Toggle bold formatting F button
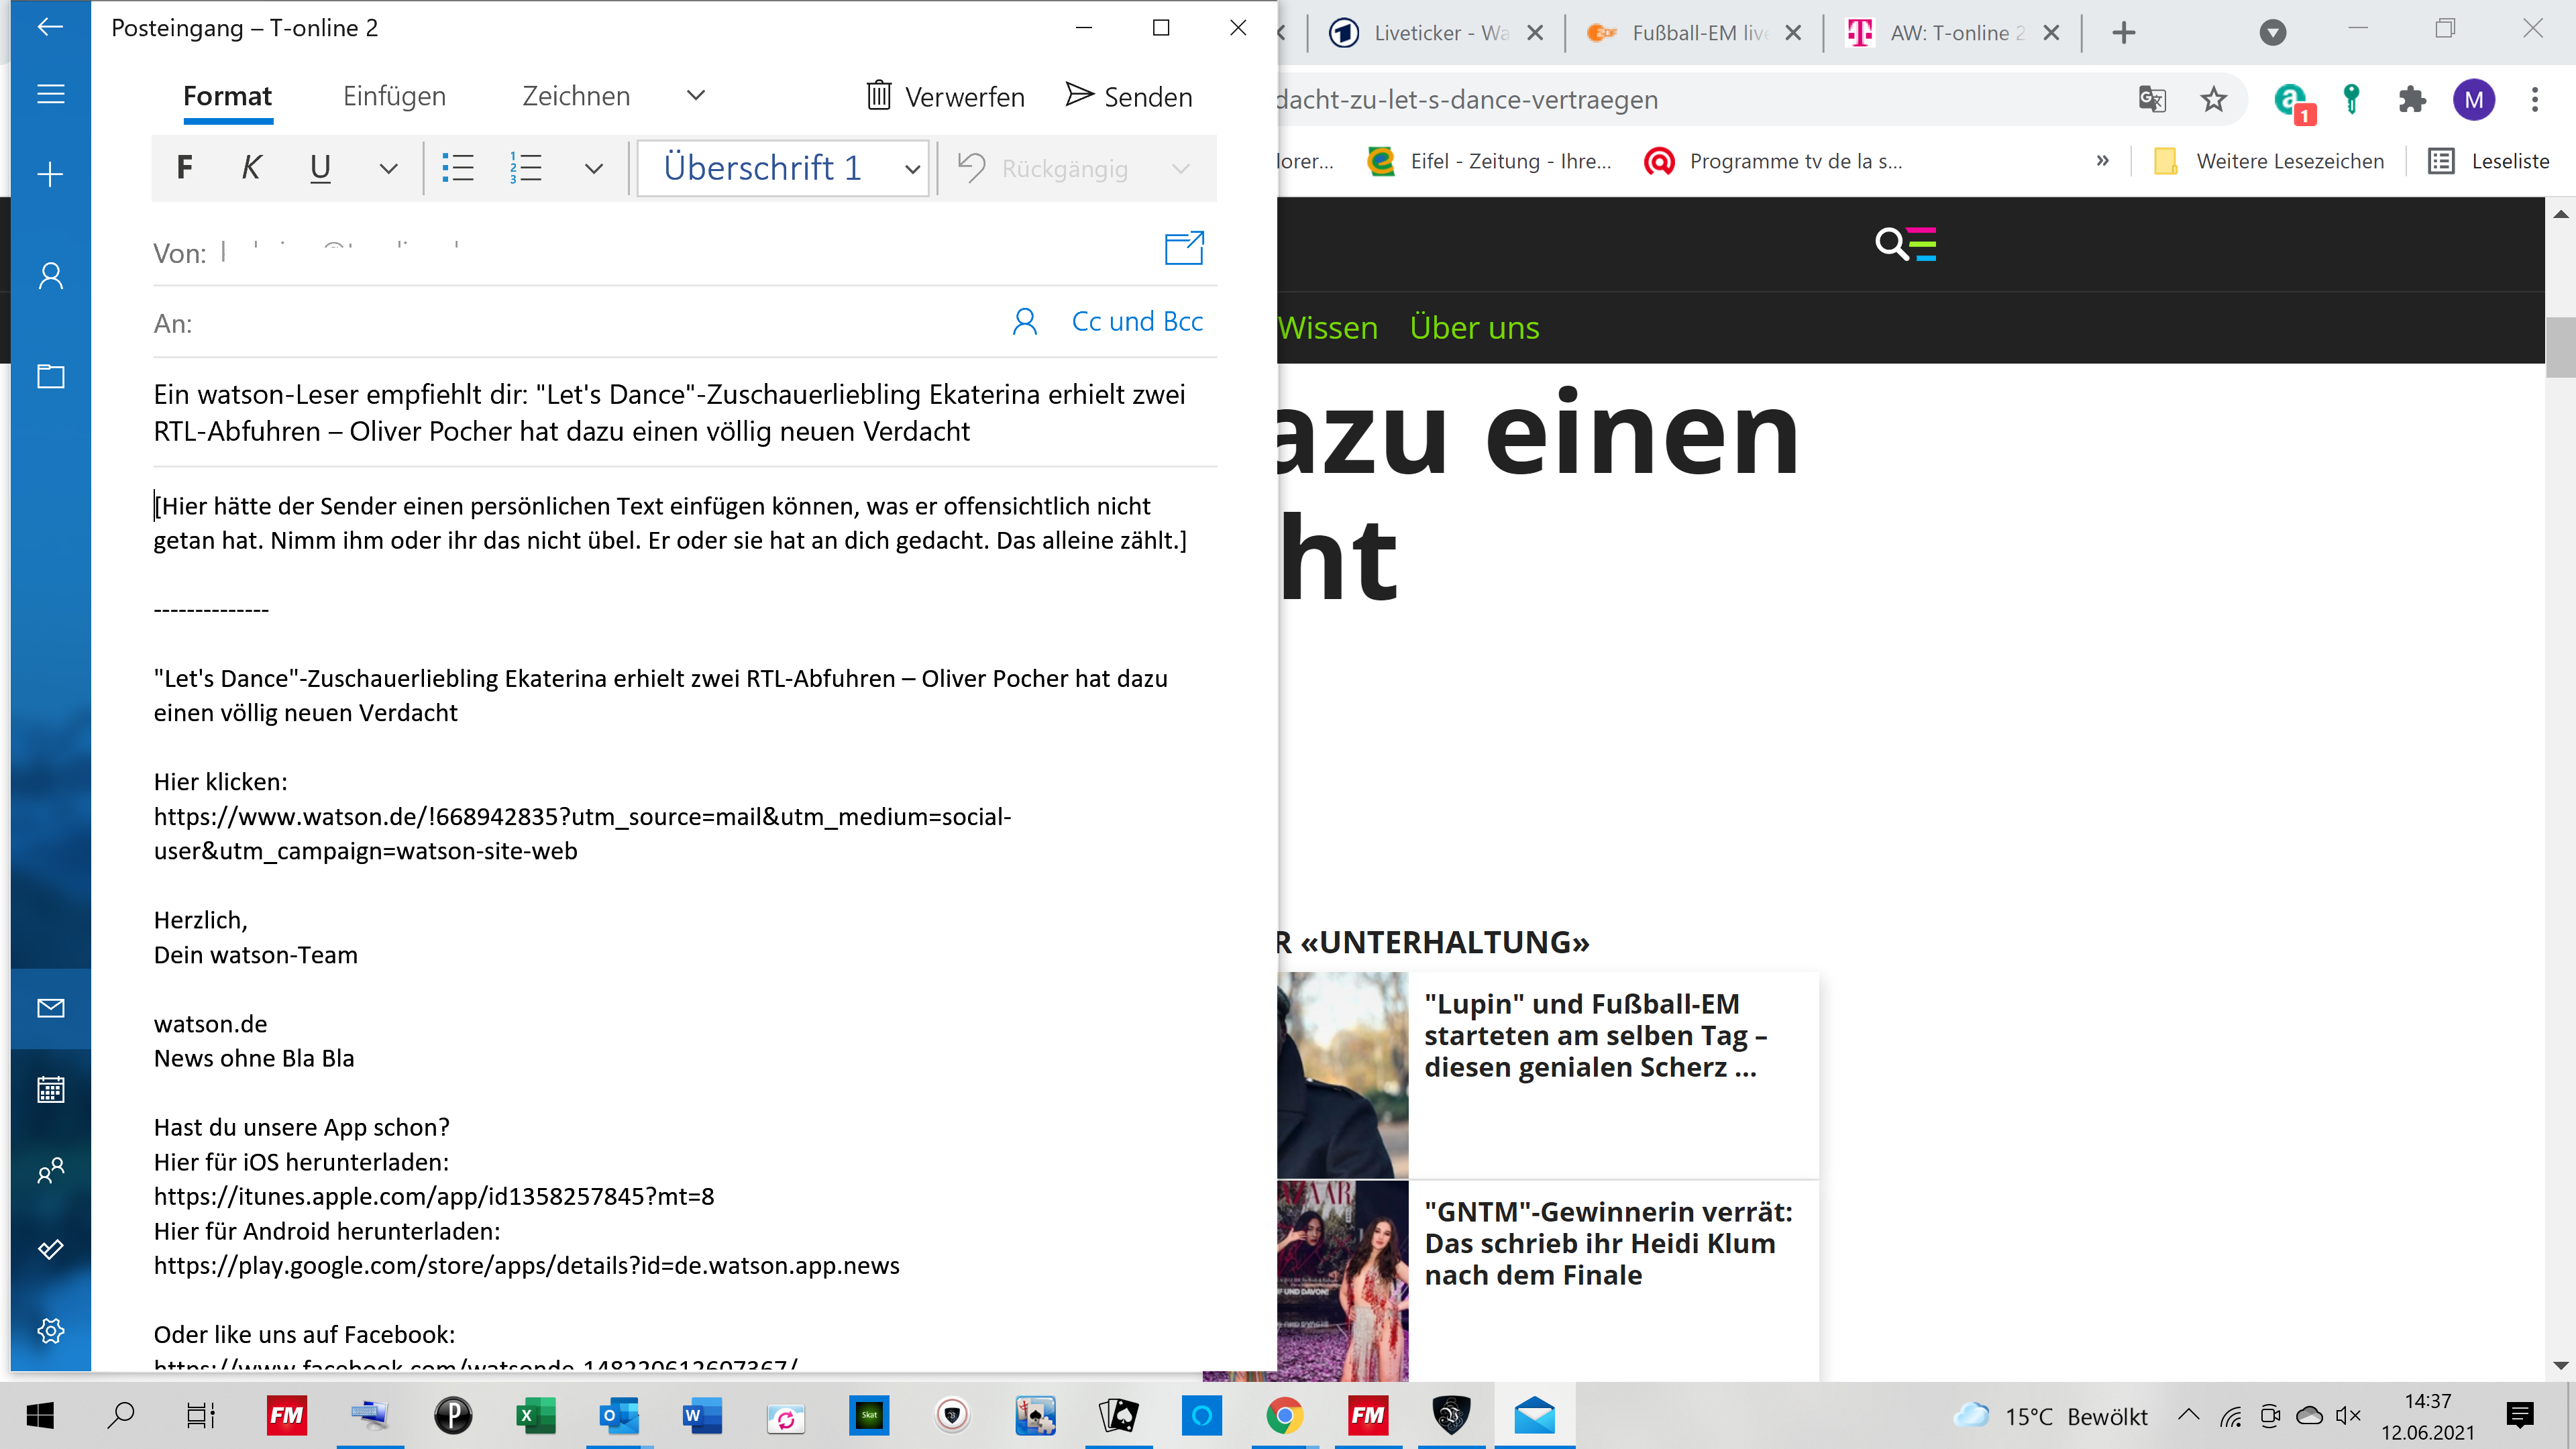2576x1449 pixels. 184,167
